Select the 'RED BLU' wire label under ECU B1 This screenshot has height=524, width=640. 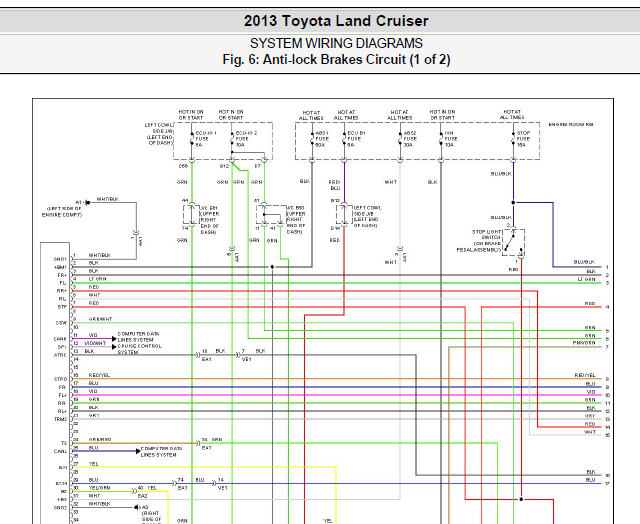334,185
